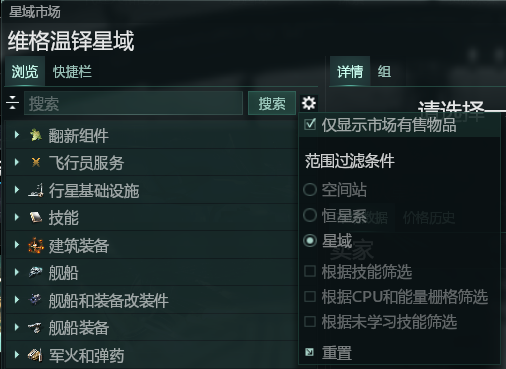Uncheck 仅显示市场有售物品 checkbox
The width and height of the screenshot is (506, 369).
(x=310, y=124)
